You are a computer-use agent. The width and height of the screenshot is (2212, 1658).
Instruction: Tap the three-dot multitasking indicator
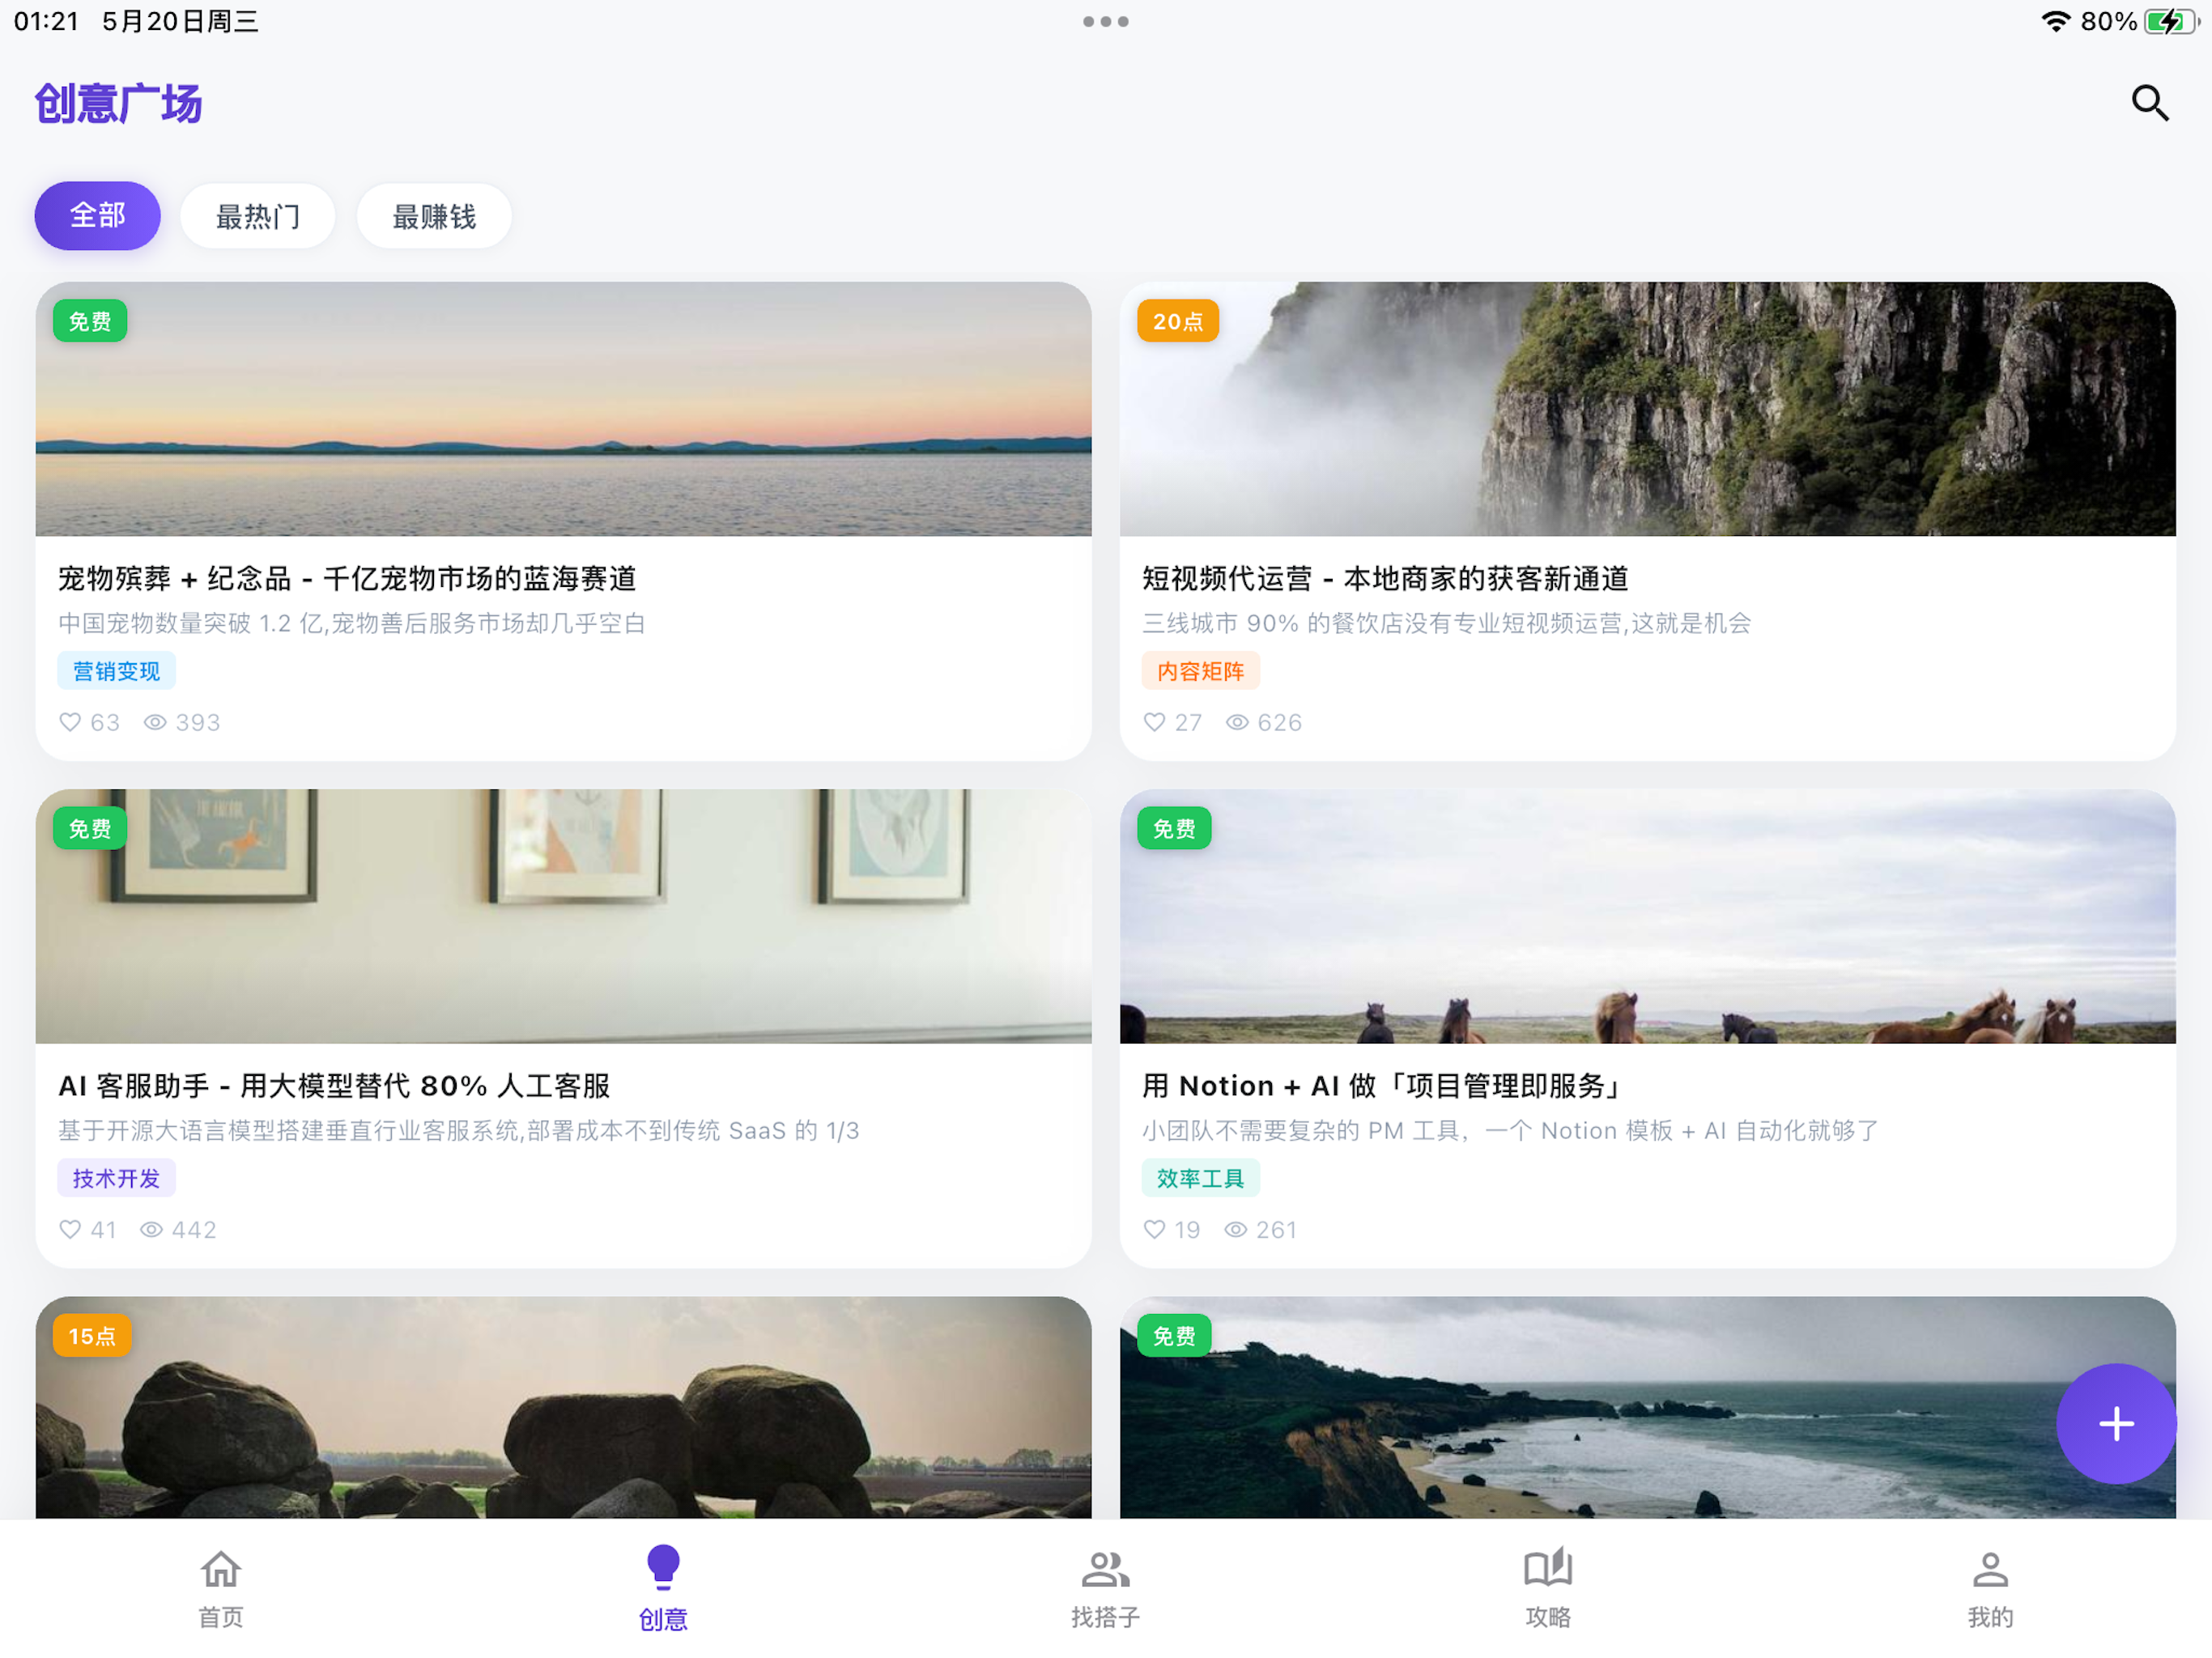point(1105,21)
